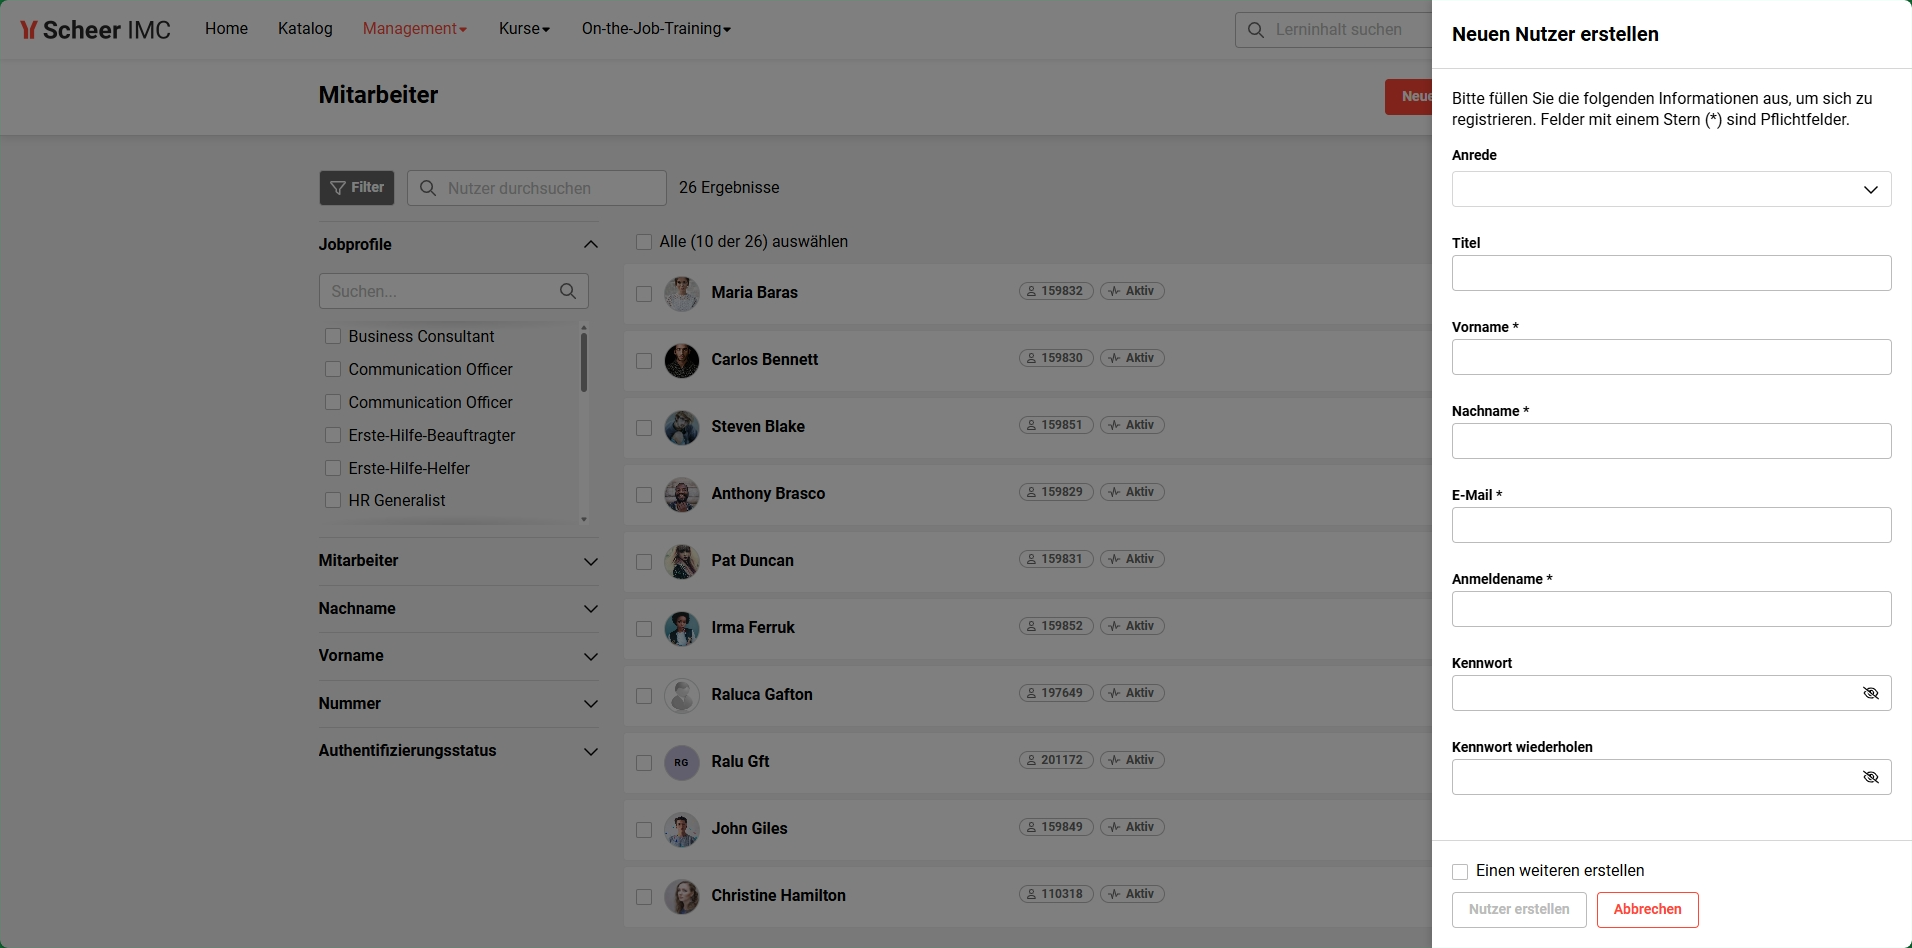This screenshot has height=948, width=1912.
Task: Click the user number badge 197649
Action: (x=1056, y=693)
